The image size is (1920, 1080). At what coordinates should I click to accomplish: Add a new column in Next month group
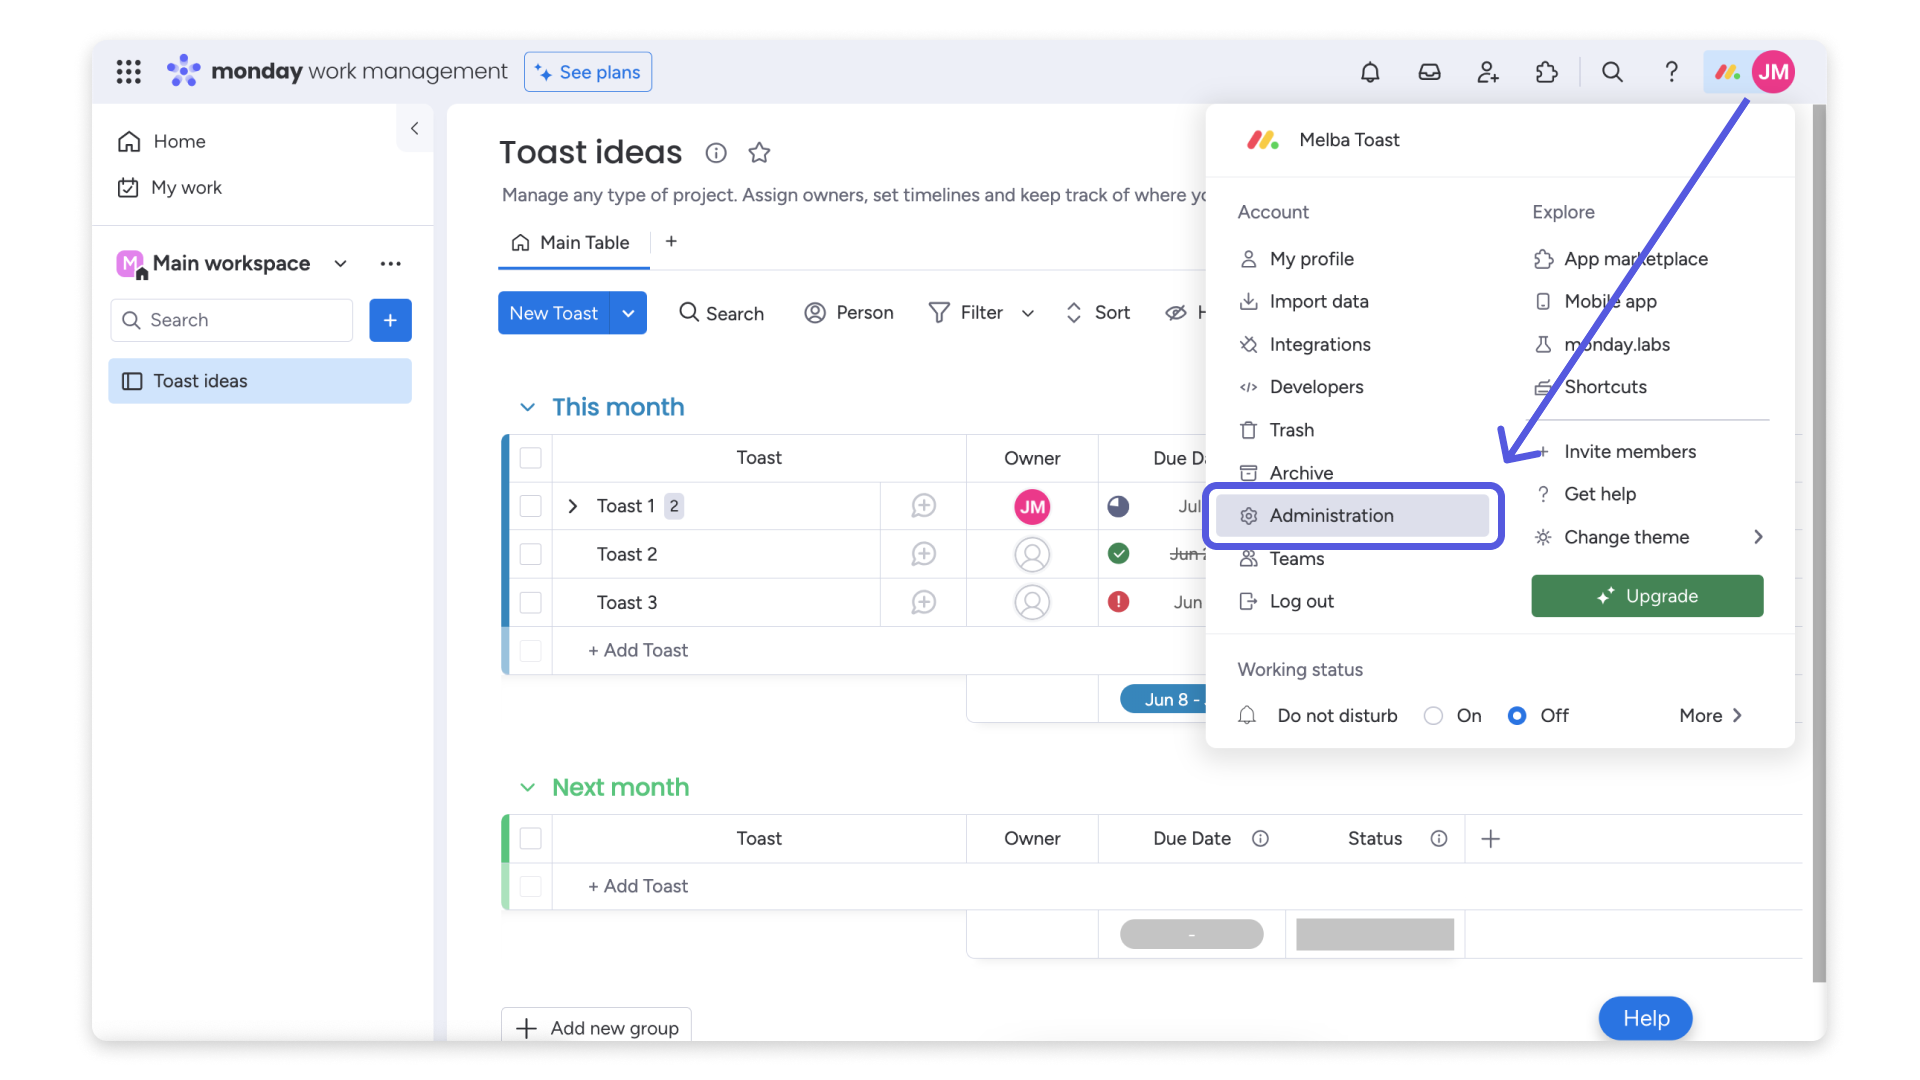point(1490,839)
